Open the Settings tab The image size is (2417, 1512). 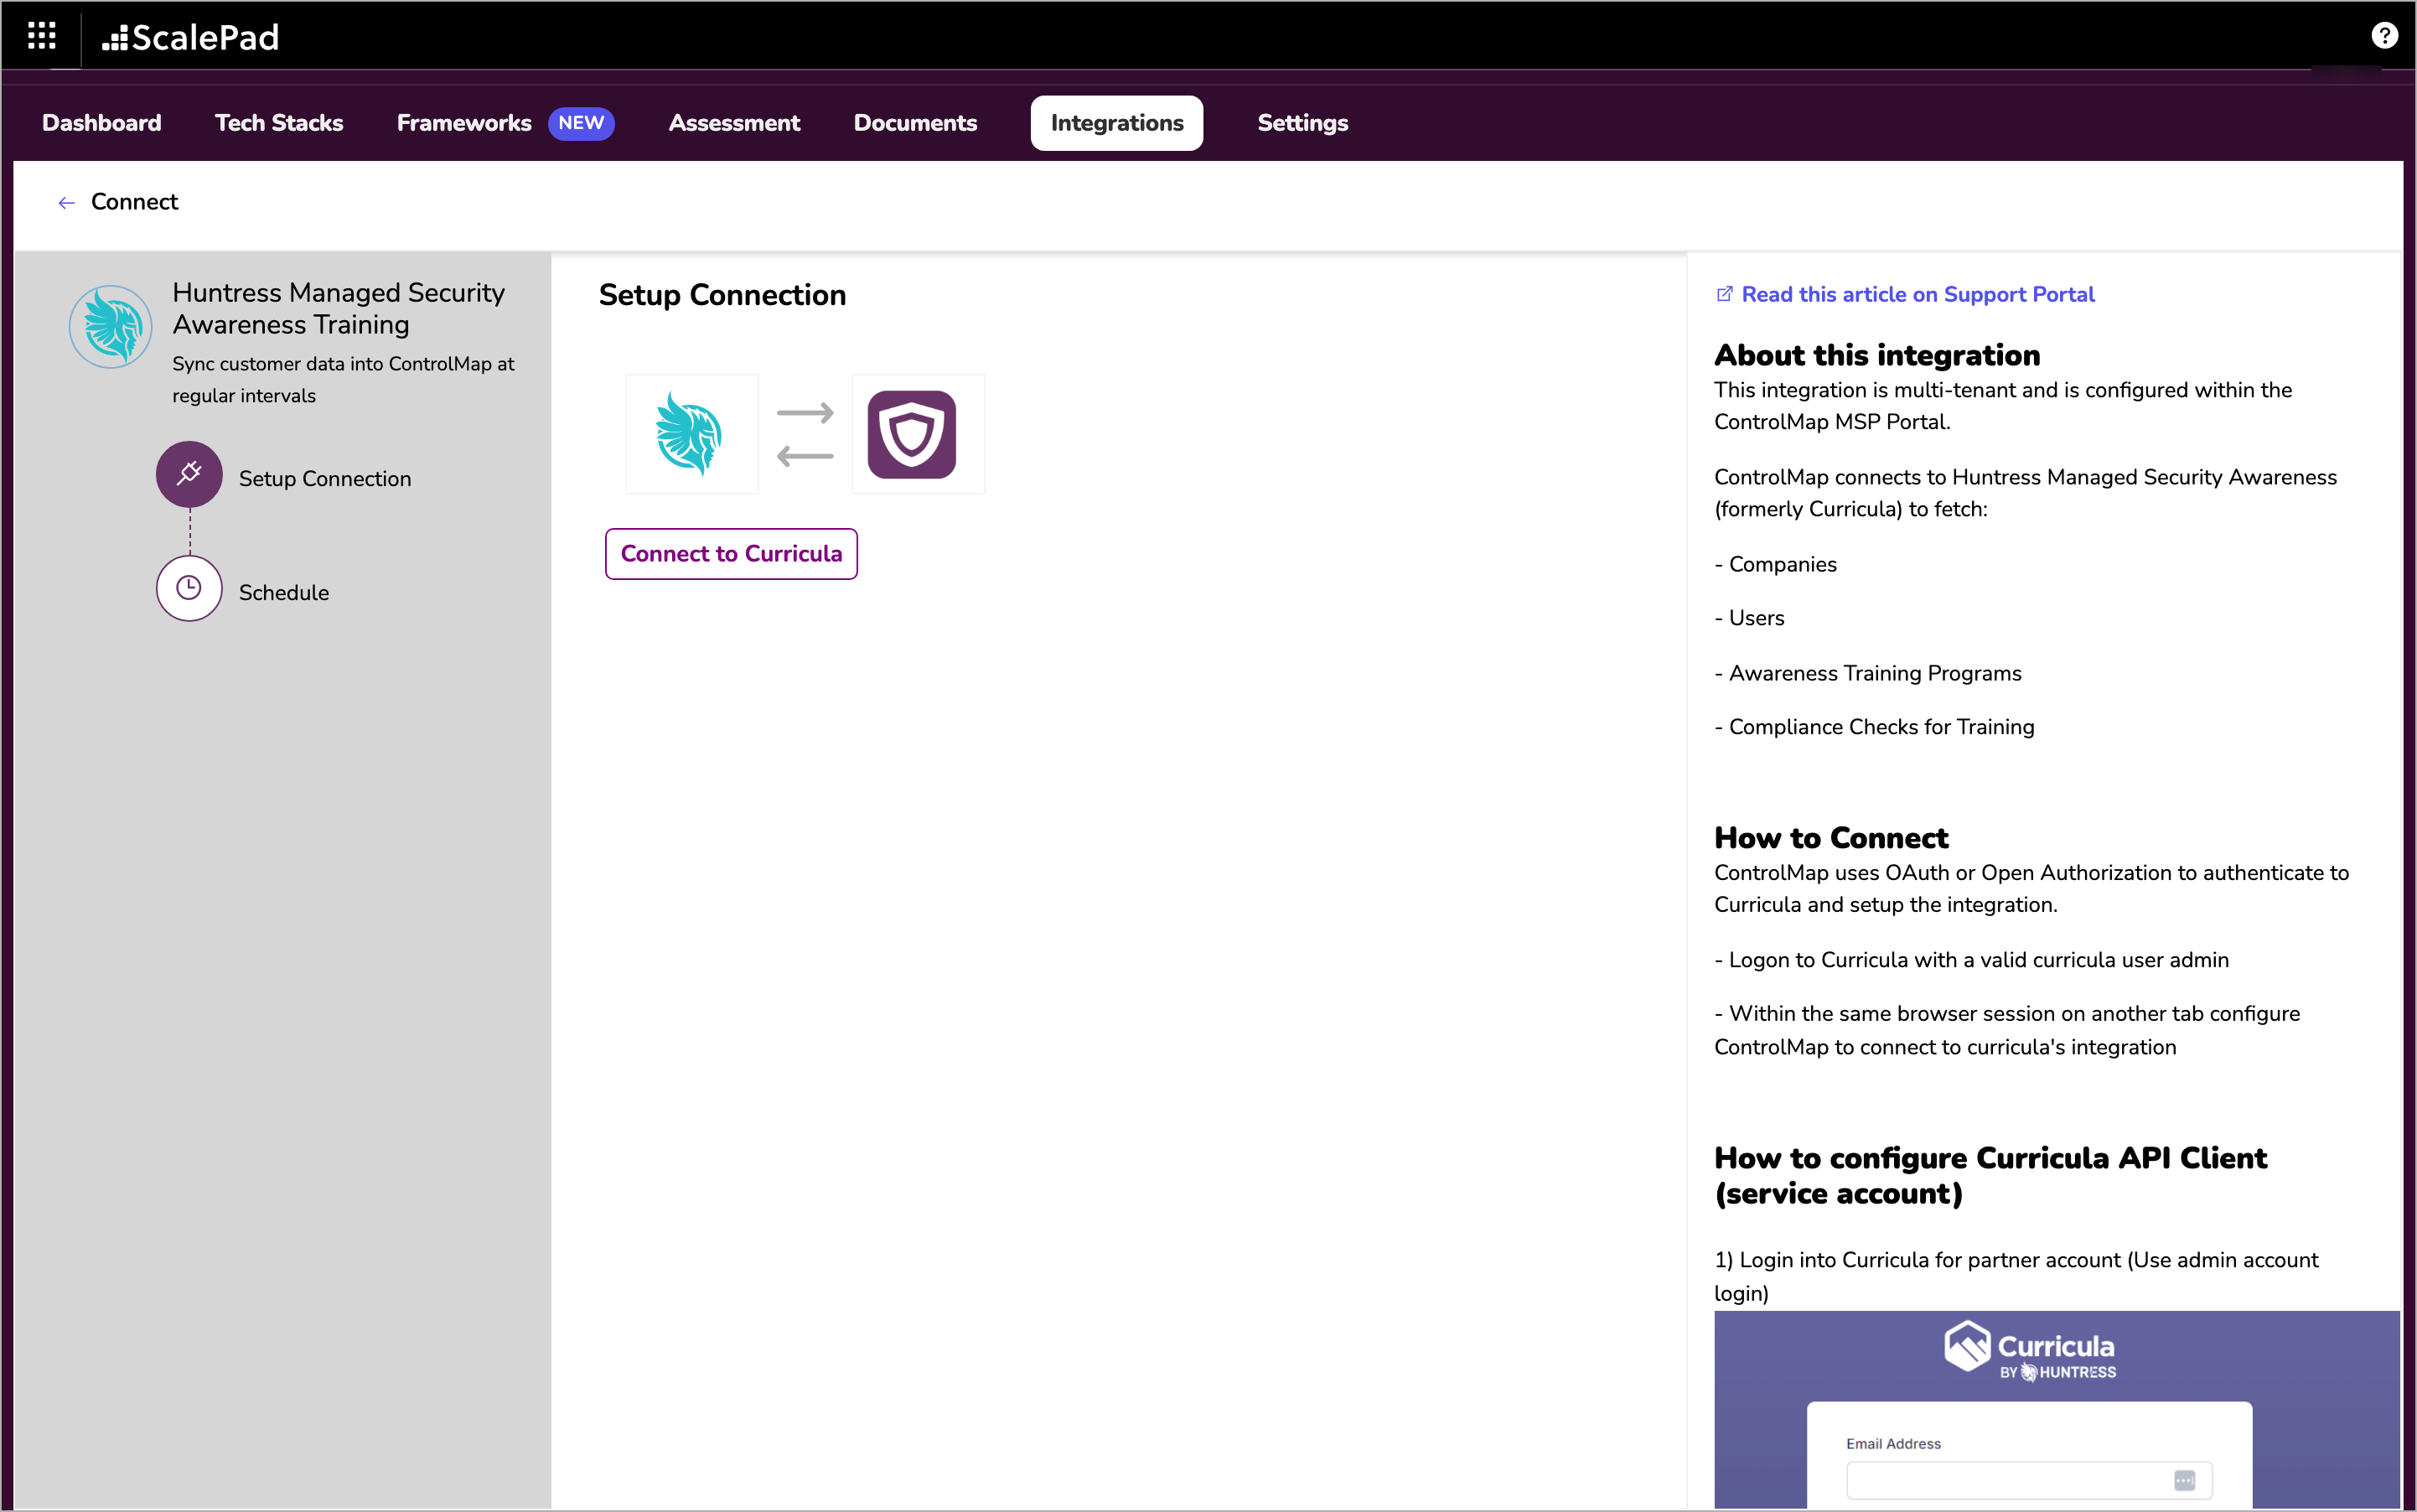[1302, 123]
